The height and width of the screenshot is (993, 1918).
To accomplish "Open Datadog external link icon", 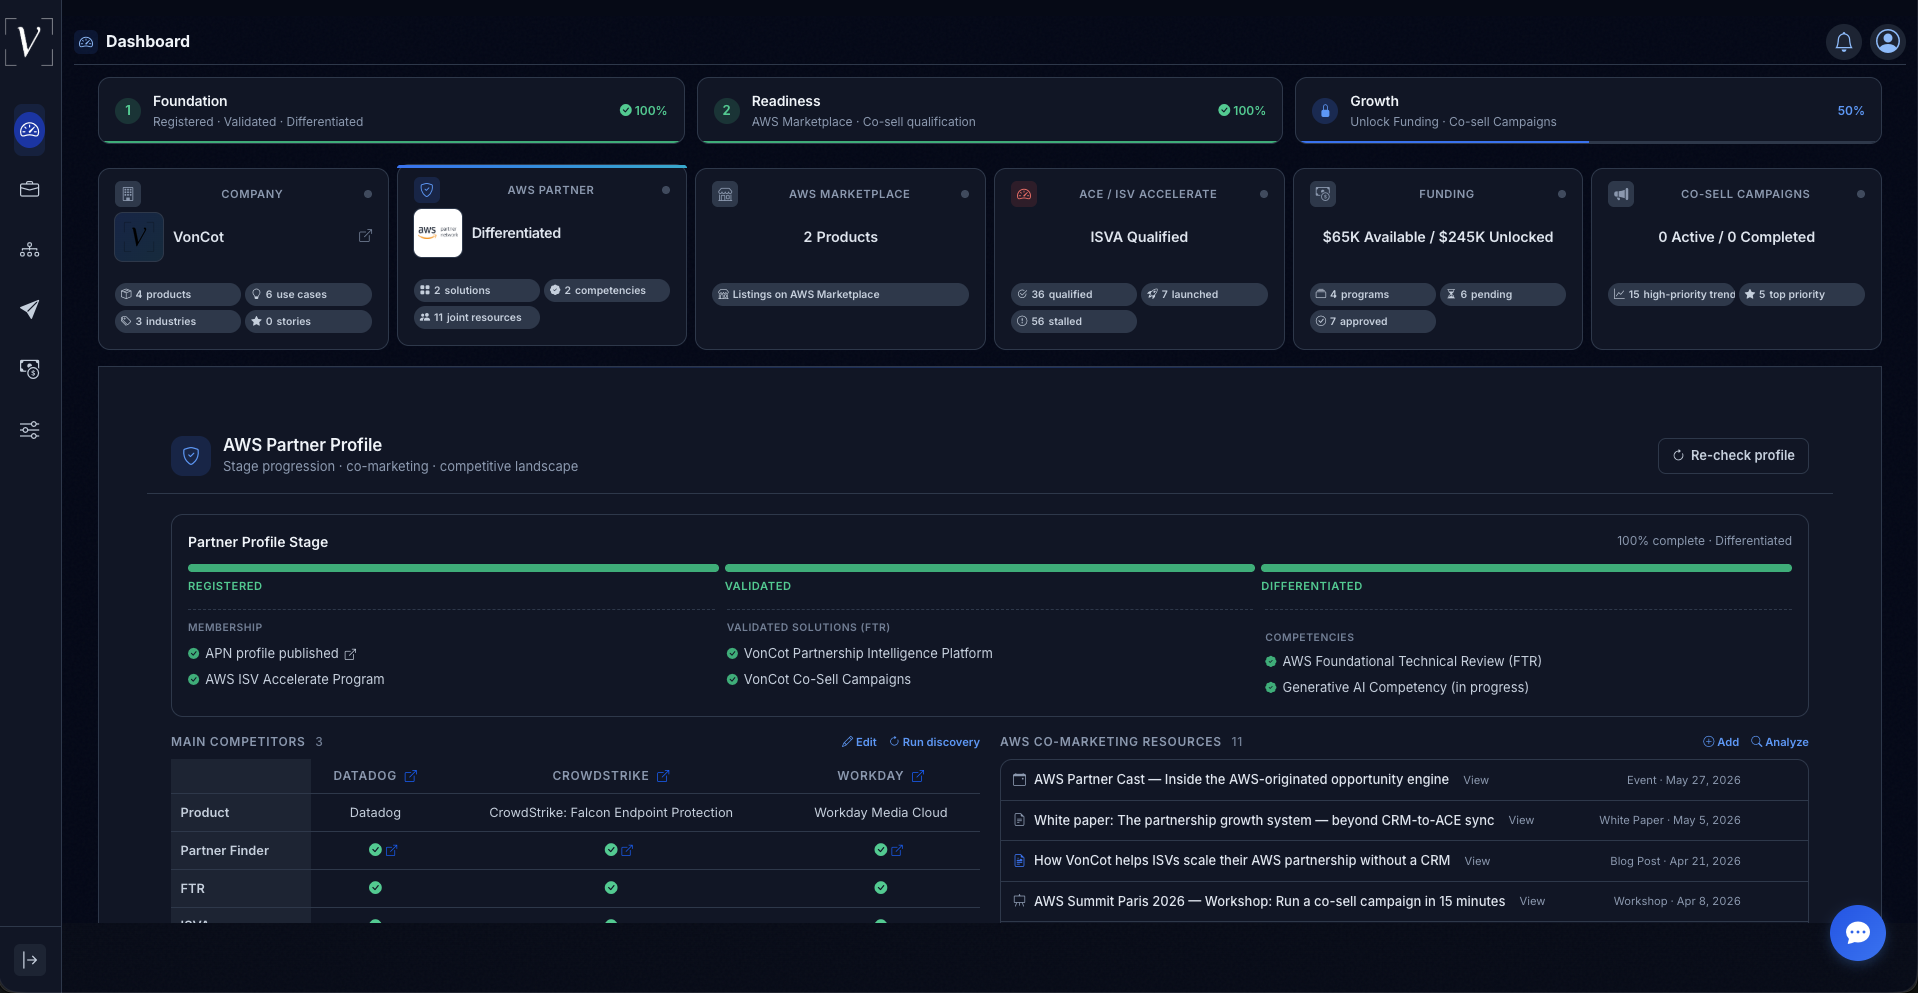I will point(411,776).
